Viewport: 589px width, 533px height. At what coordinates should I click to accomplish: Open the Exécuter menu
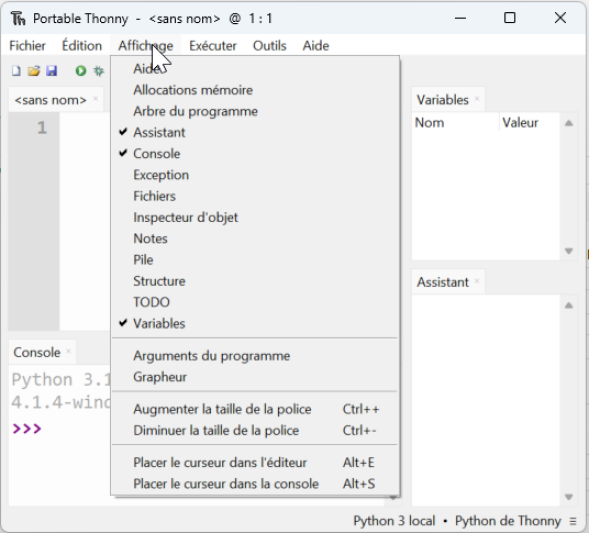click(x=213, y=46)
